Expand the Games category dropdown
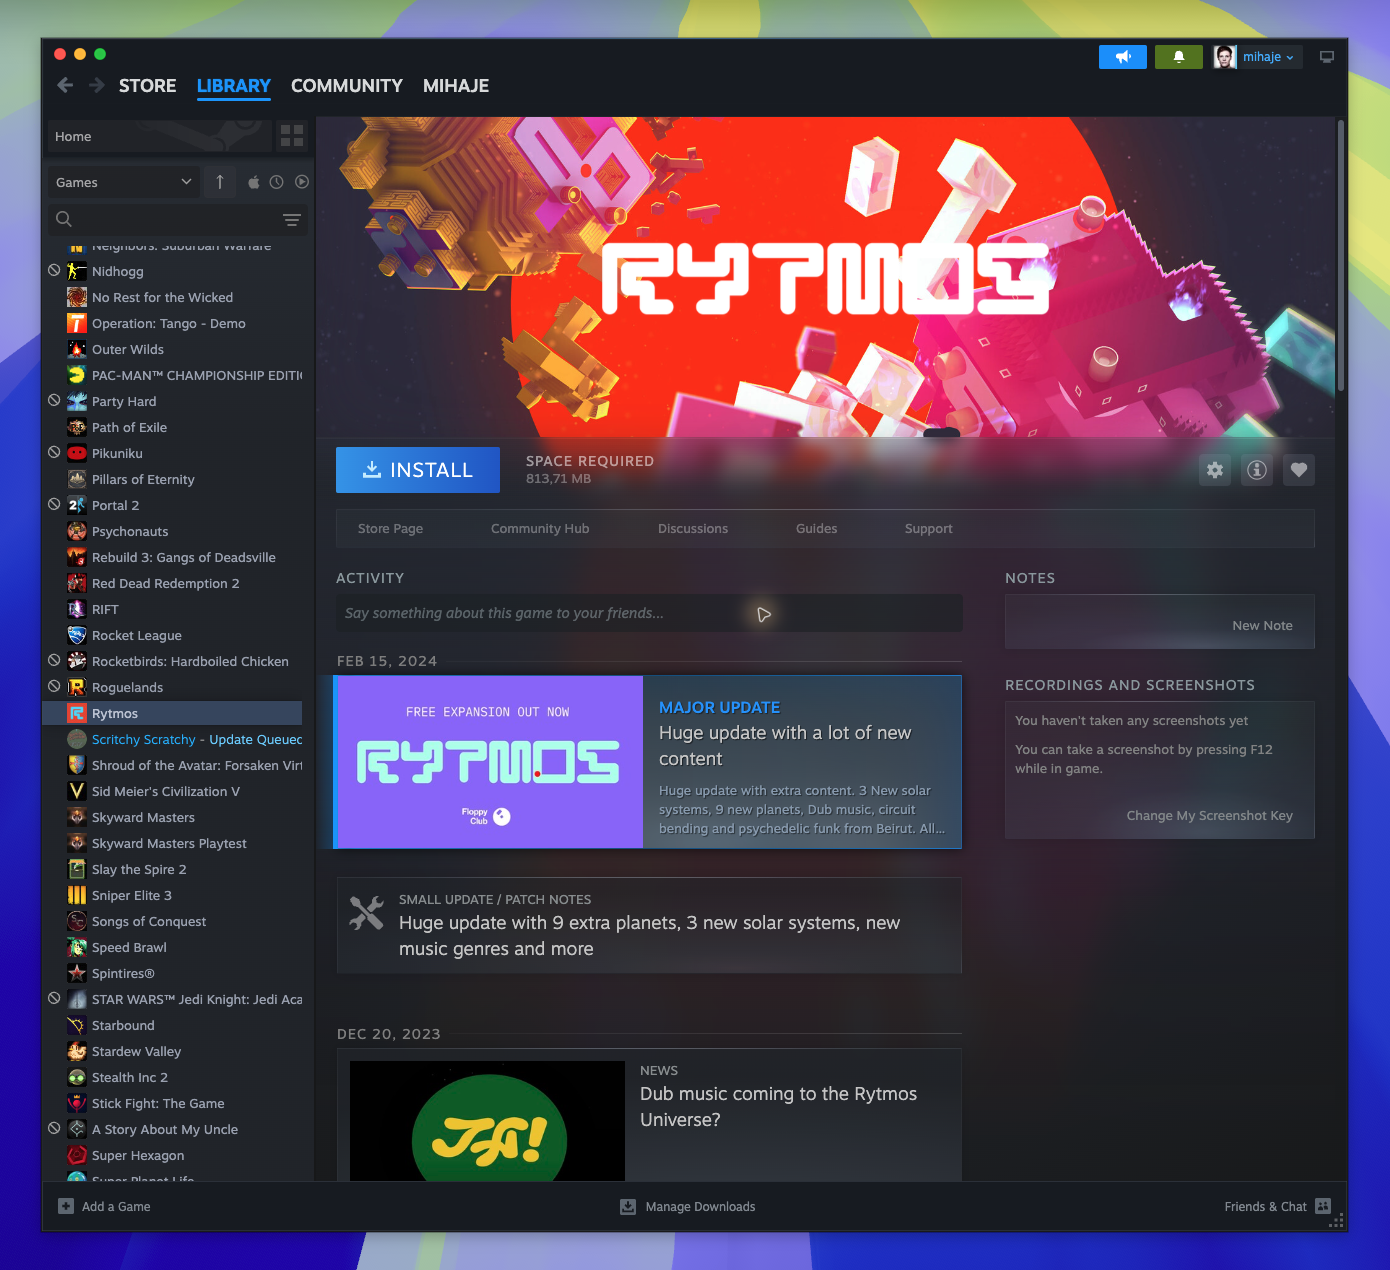The width and height of the screenshot is (1390, 1270). pos(124,182)
